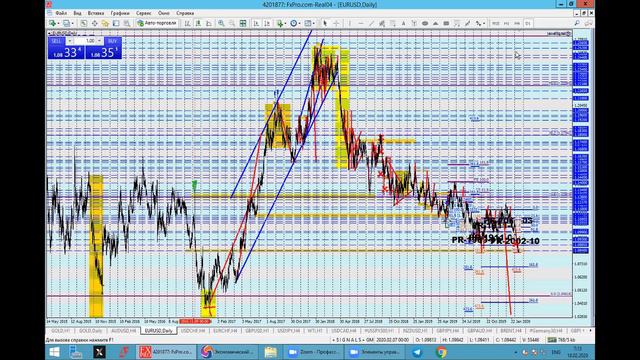Viewport: 640px width, 360px height.
Task: Switch to GOLD,Daily chart tab
Action: pos(91,331)
